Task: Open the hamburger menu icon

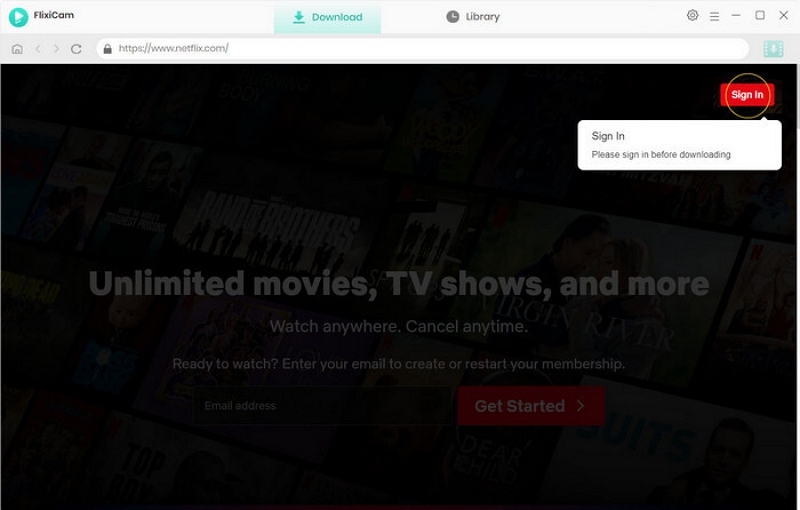Action: coord(714,17)
